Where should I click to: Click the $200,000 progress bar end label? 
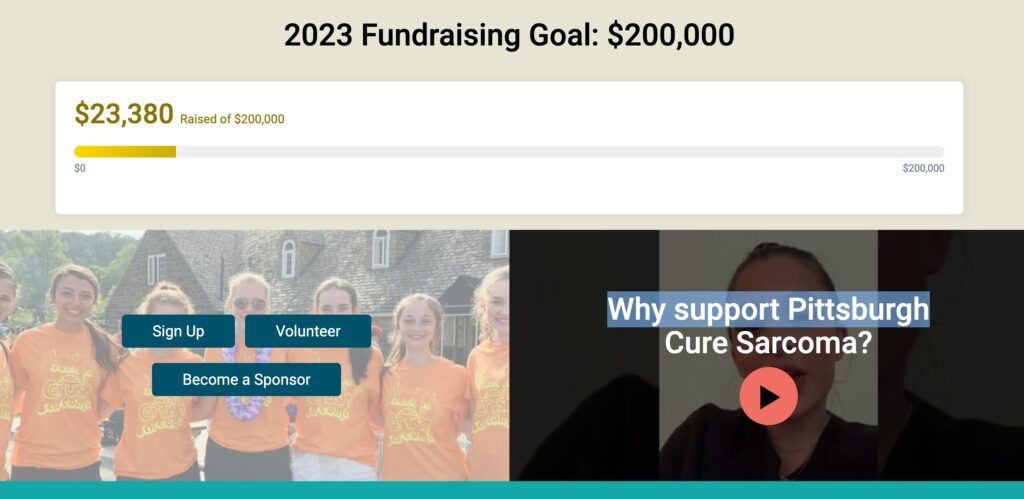pos(923,169)
